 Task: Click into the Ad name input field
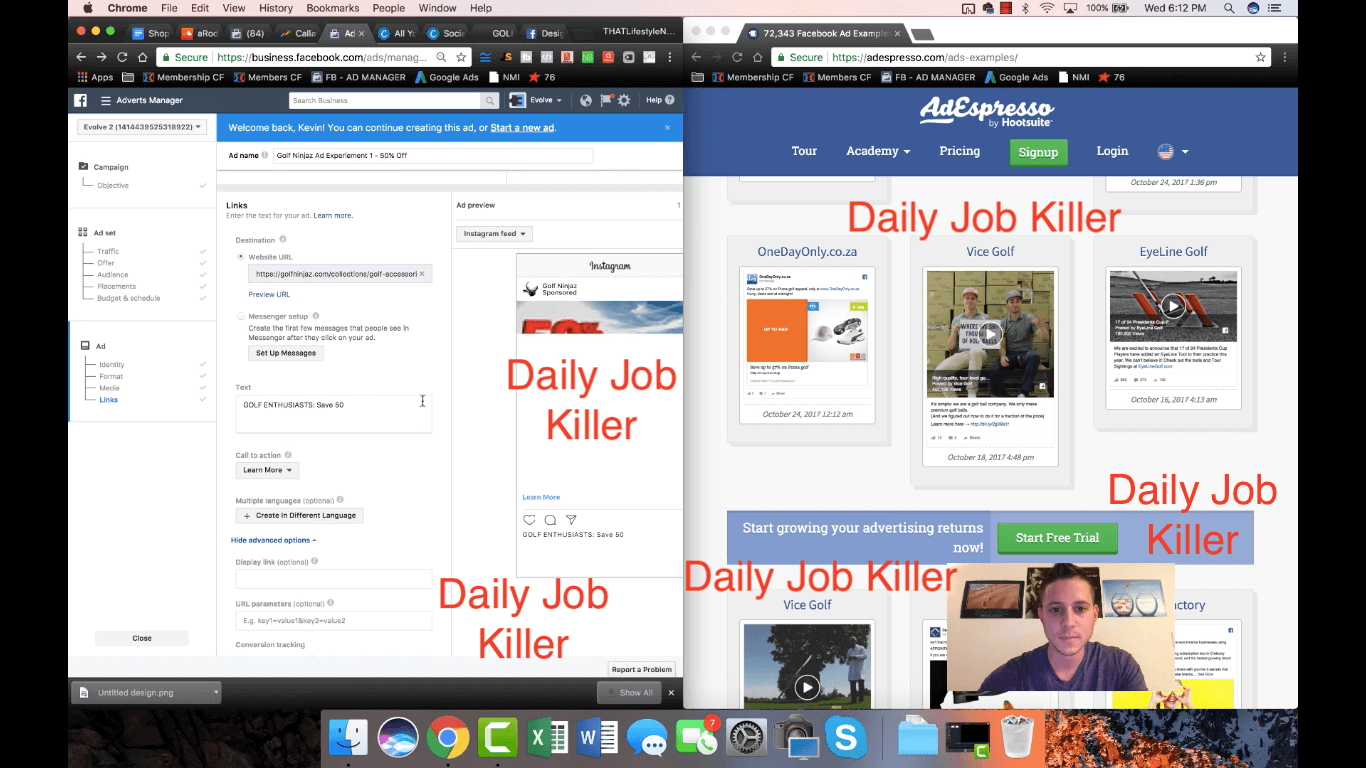pos(433,156)
